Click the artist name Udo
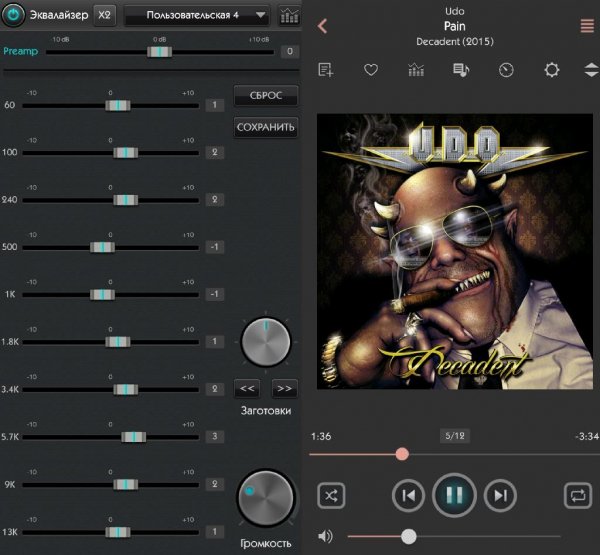Image resolution: width=600 pixels, height=555 pixels. (455, 11)
